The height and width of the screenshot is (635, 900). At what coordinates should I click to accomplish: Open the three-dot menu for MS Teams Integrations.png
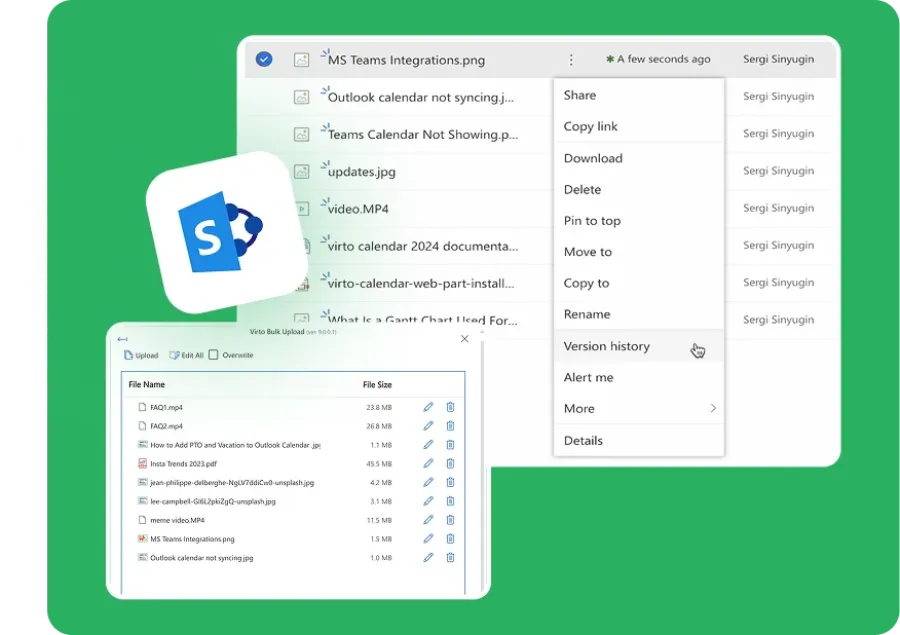click(x=571, y=60)
